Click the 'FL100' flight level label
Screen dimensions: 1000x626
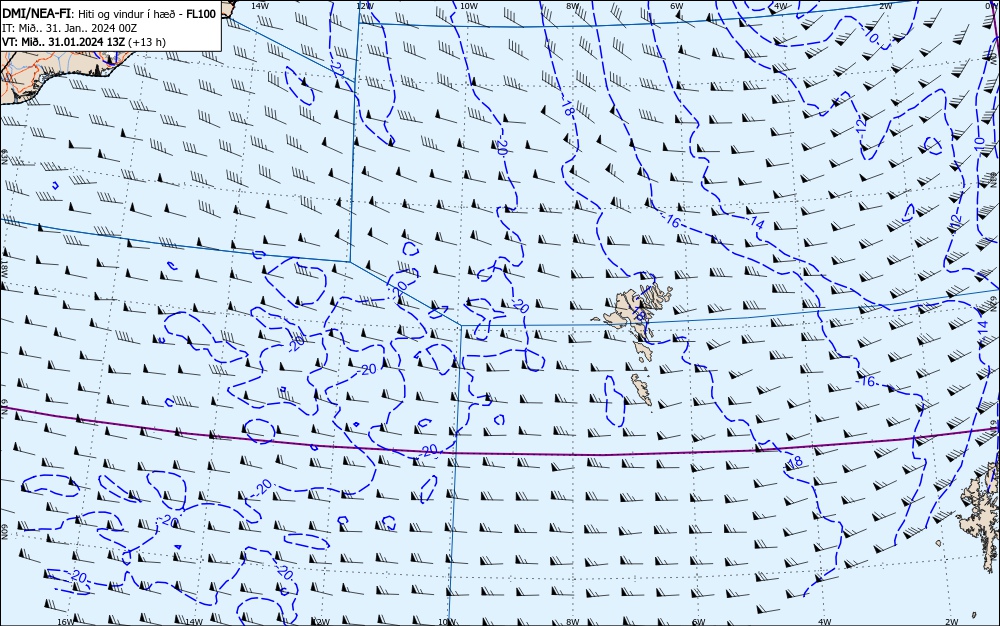pos(201,14)
